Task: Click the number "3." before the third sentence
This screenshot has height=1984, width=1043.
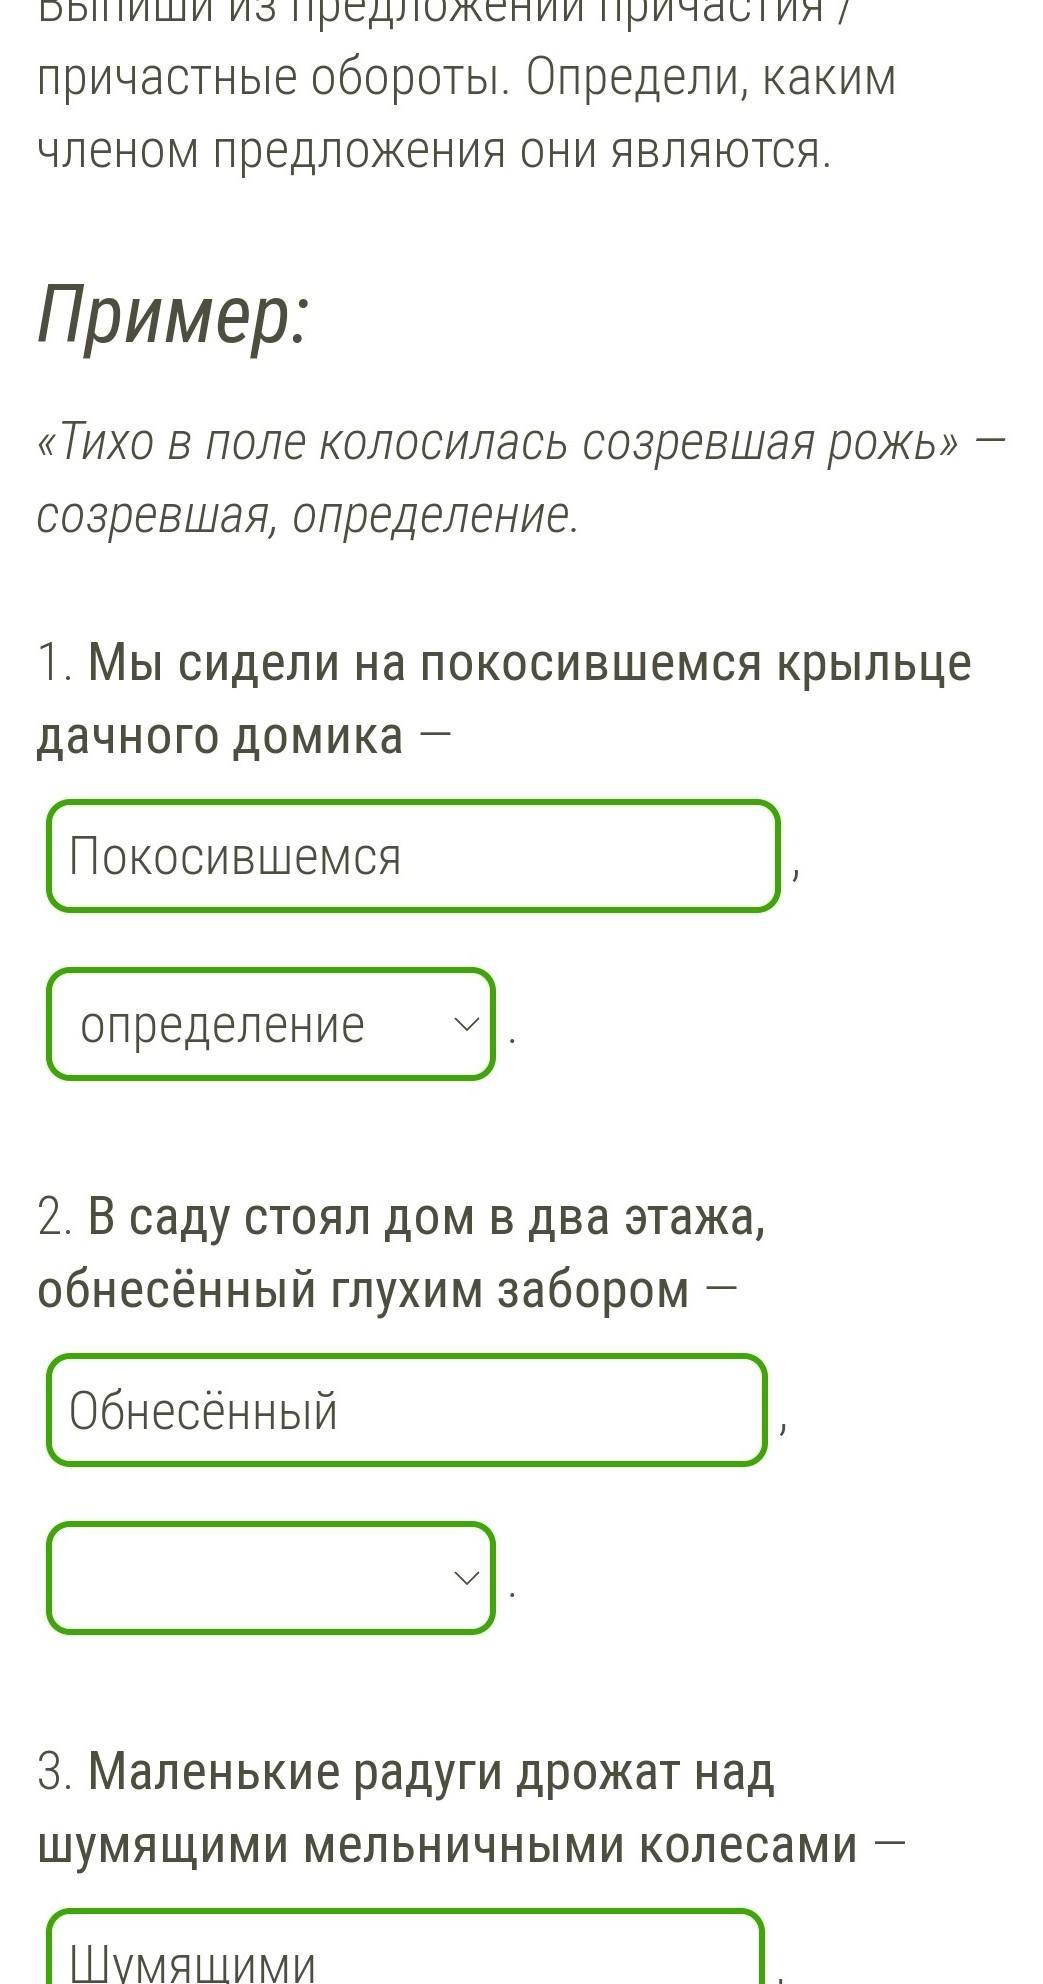Action: tap(54, 1773)
